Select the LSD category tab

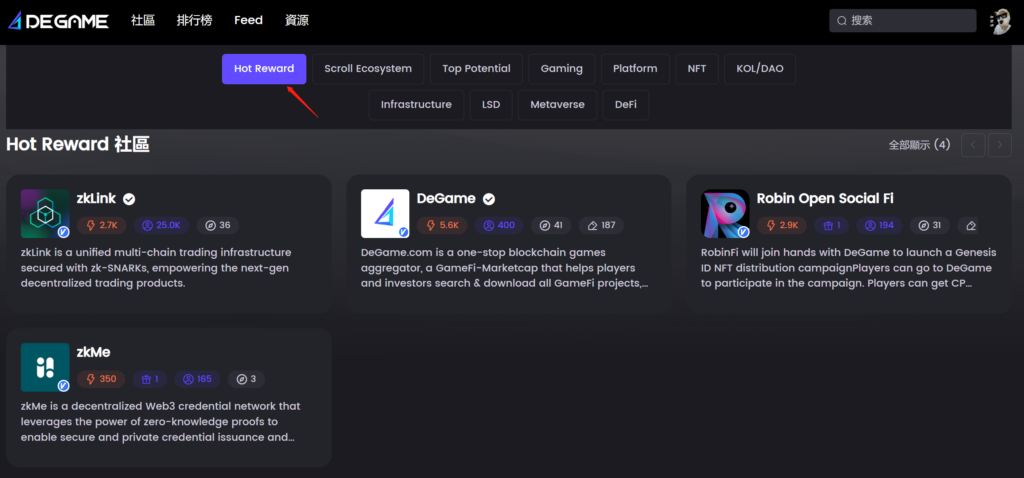tap(491, 105)
